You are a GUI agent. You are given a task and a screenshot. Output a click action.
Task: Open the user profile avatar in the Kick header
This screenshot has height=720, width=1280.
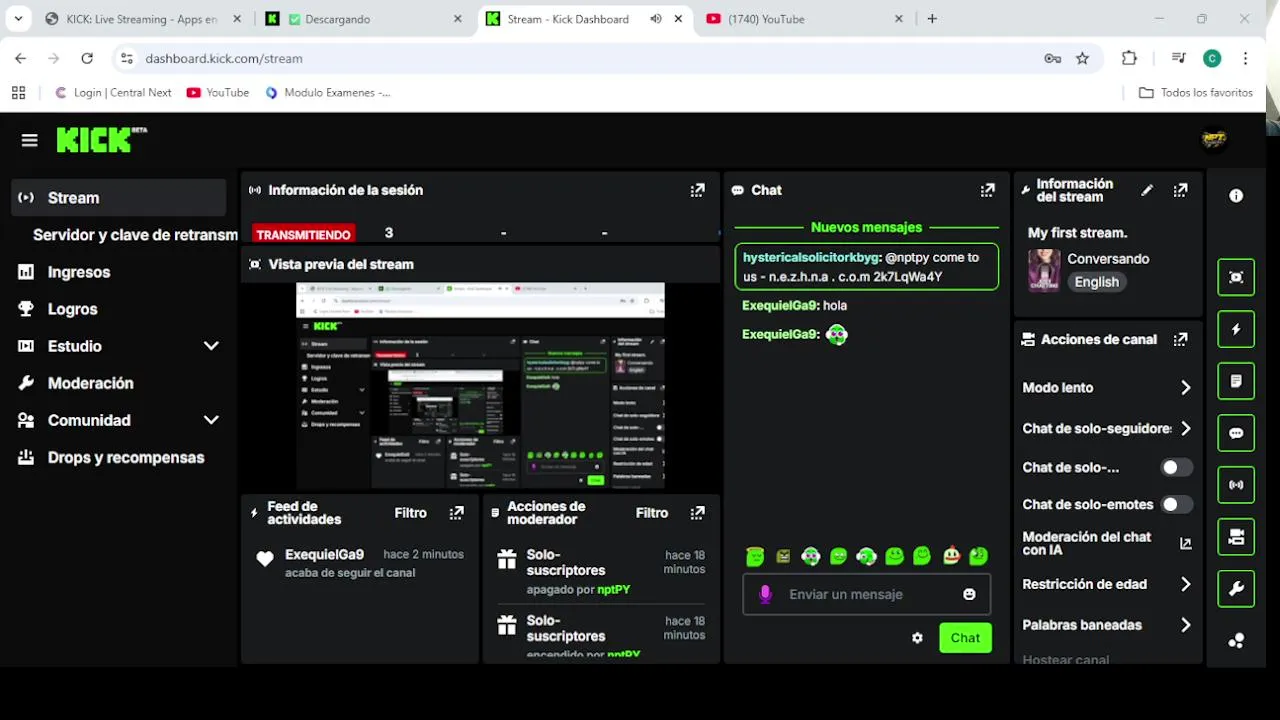pyautogui.click(x=1214, y=140)
